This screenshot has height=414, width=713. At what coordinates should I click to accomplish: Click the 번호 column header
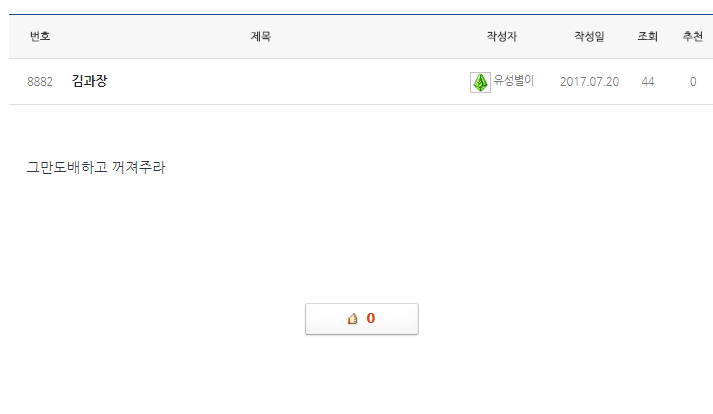[40, 36]
